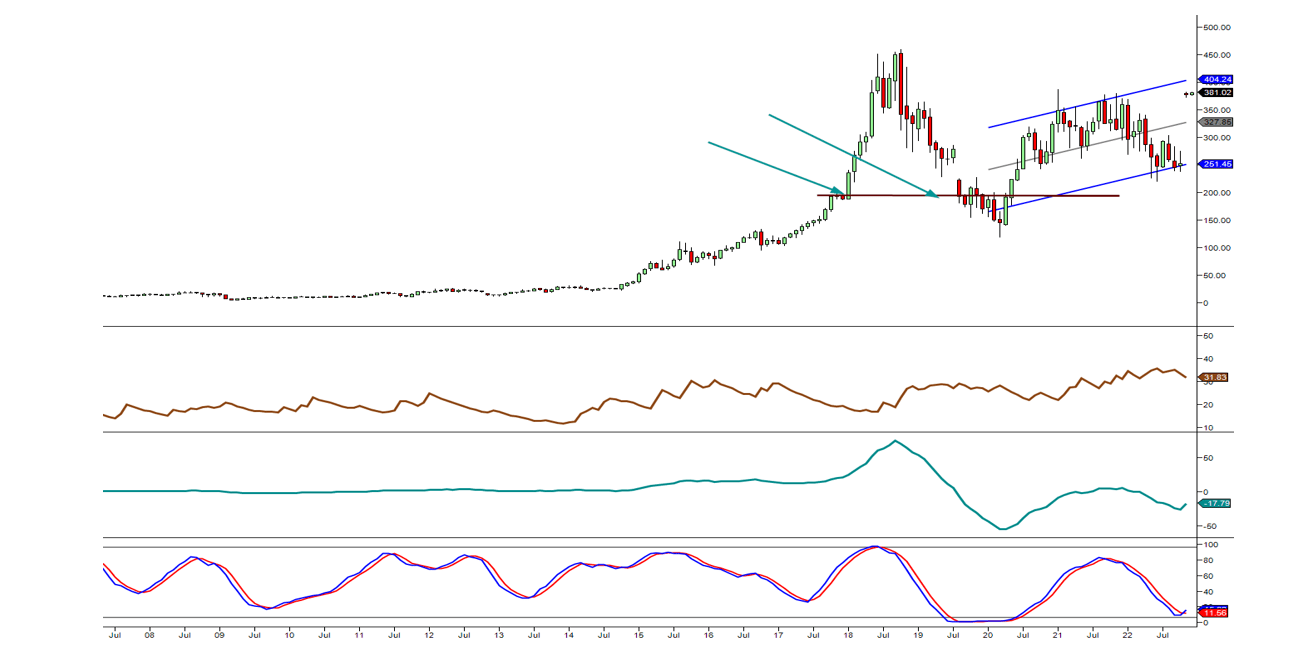Click the 14 year label on time axis
The height and width of the screenshot is (667, 1291).
[568, 634]
